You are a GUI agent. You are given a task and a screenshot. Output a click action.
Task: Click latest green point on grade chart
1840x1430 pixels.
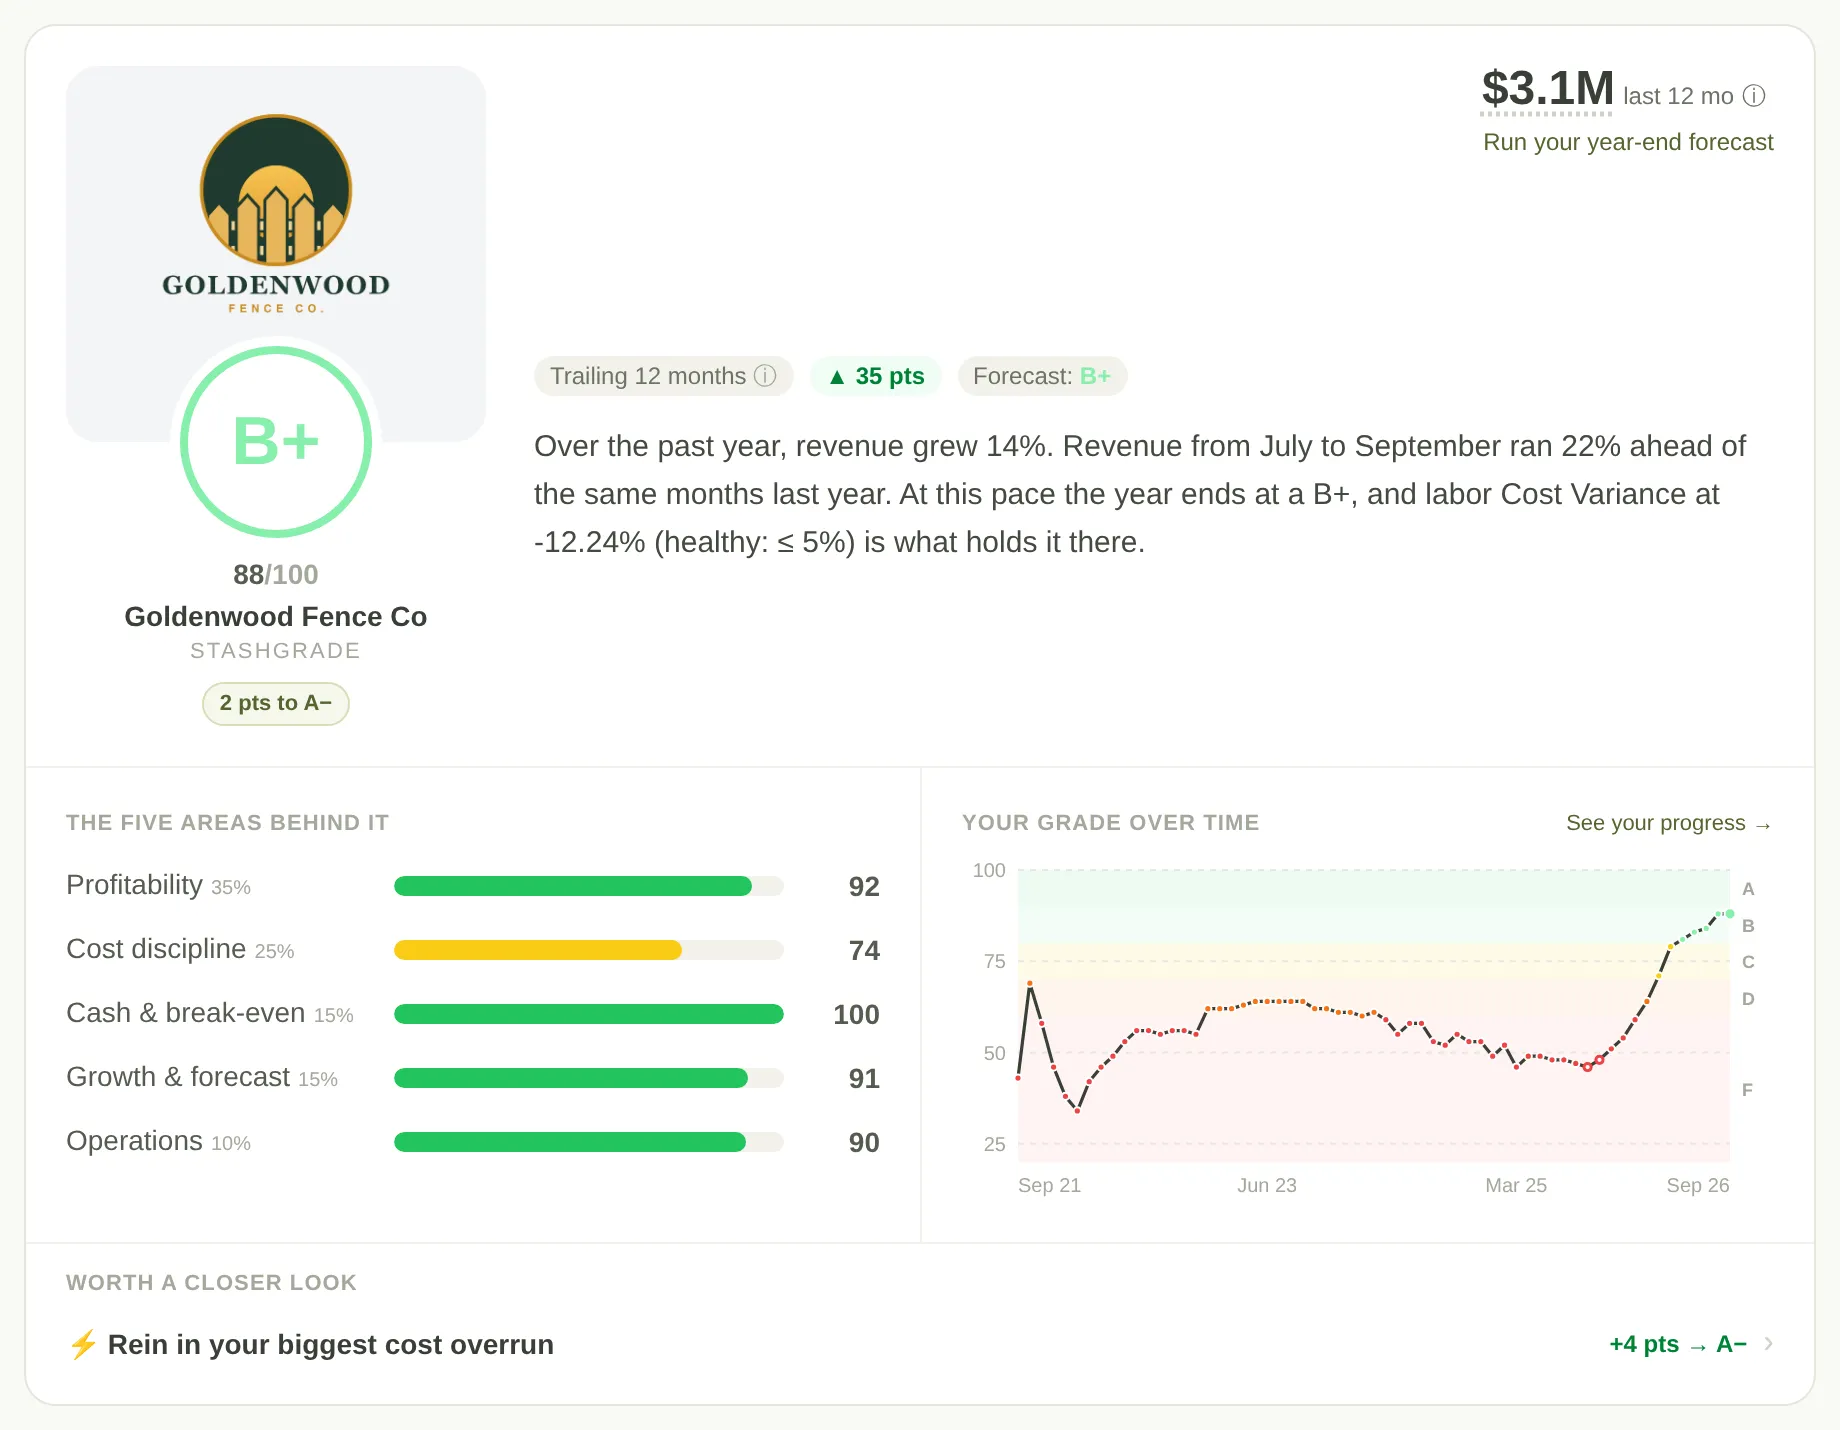point(1729,914)
